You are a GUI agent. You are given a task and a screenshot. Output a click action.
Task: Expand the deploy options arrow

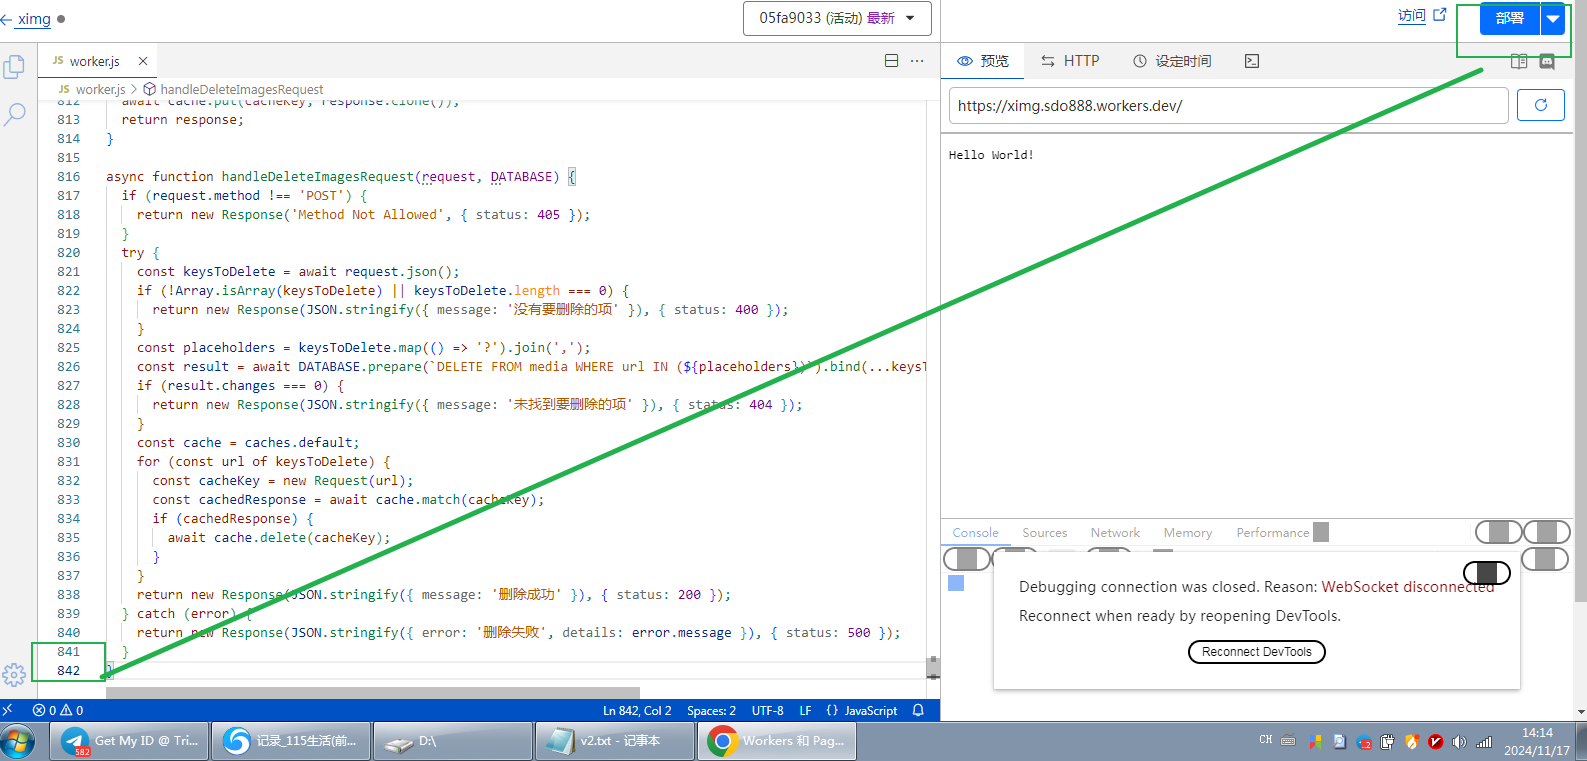click(1553, 18)
